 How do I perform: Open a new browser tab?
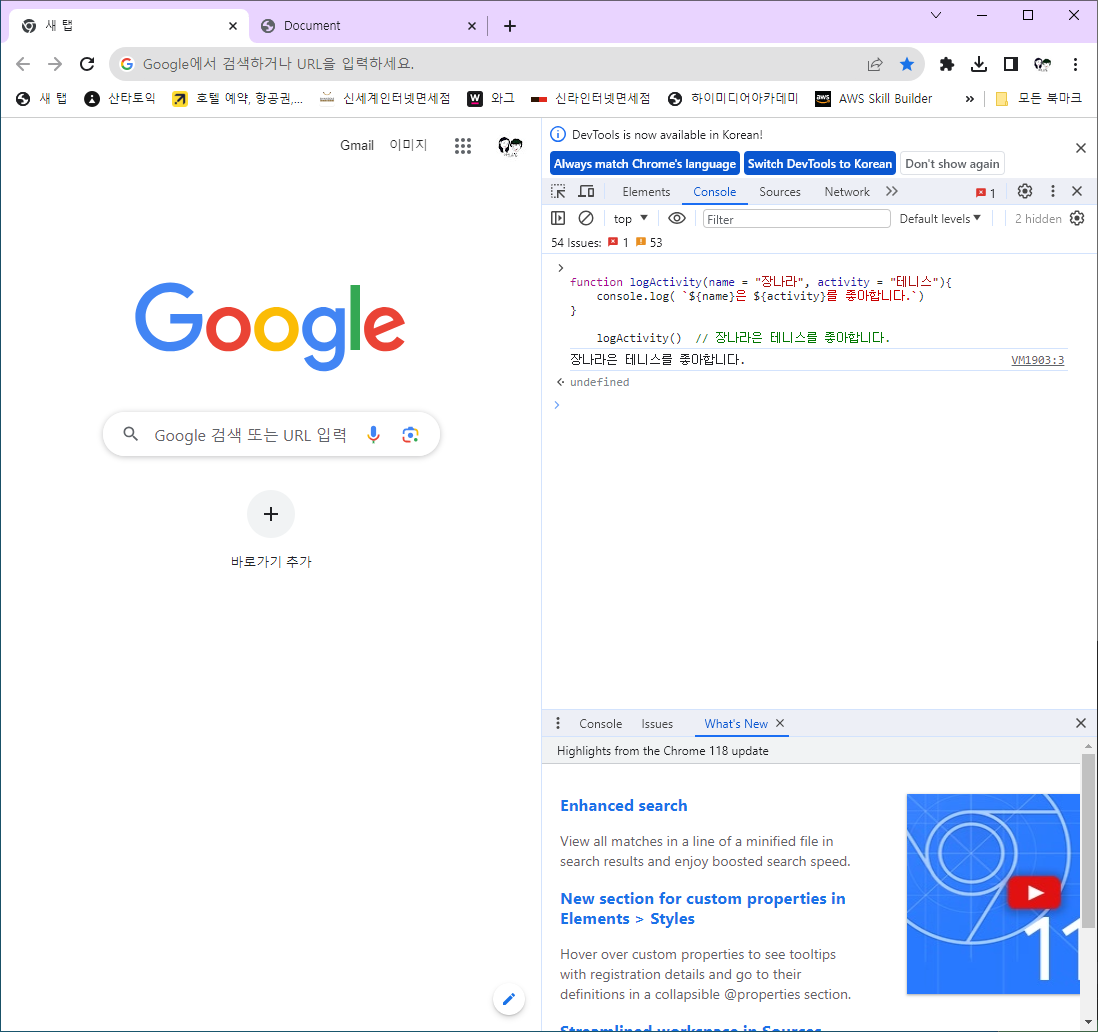click(510, 26)
